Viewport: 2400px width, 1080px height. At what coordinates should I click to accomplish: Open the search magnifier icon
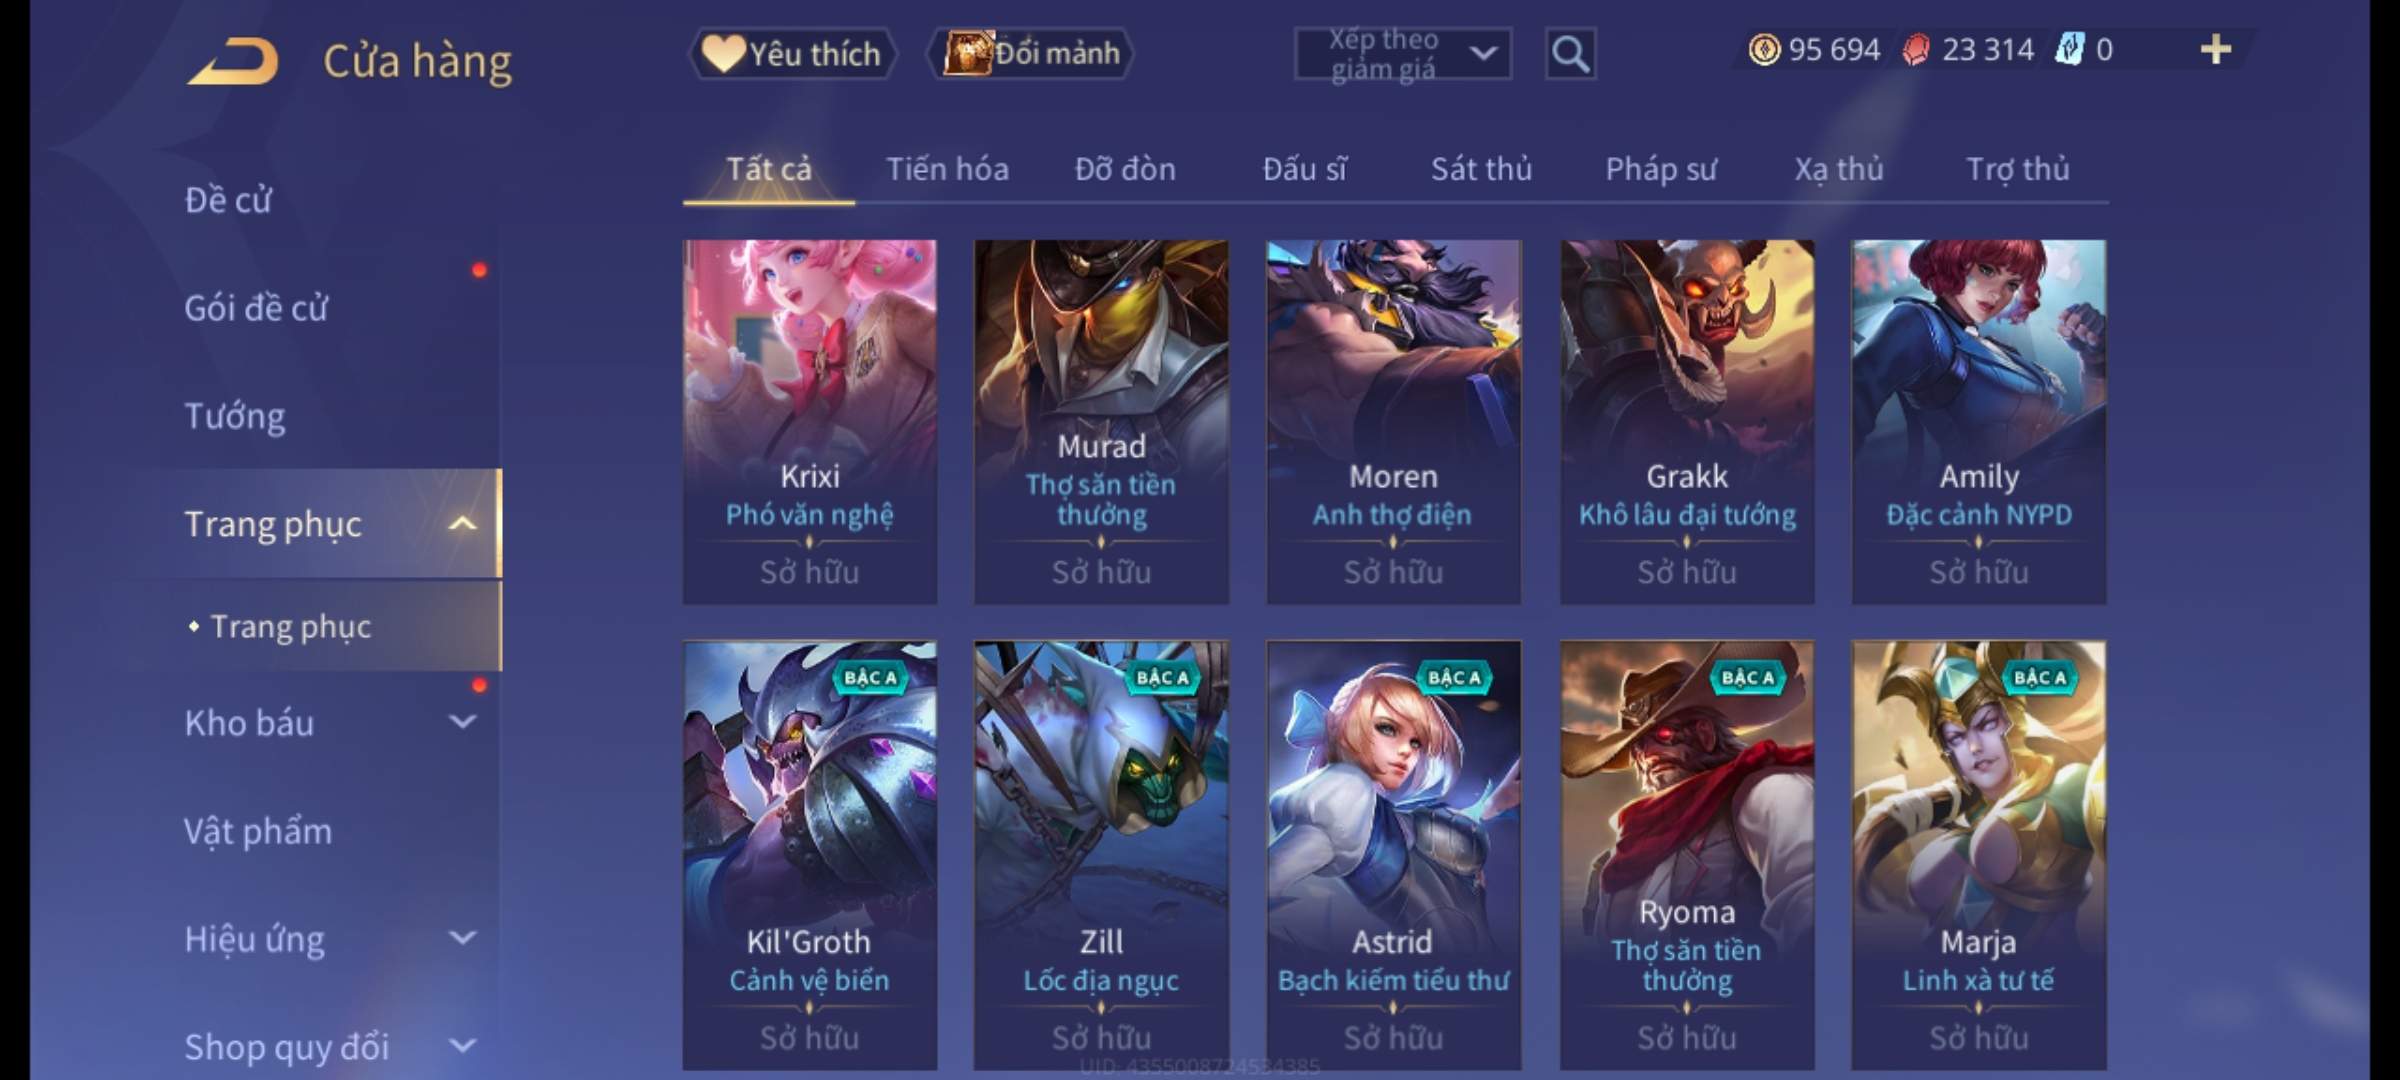[x=1570, y=54]
